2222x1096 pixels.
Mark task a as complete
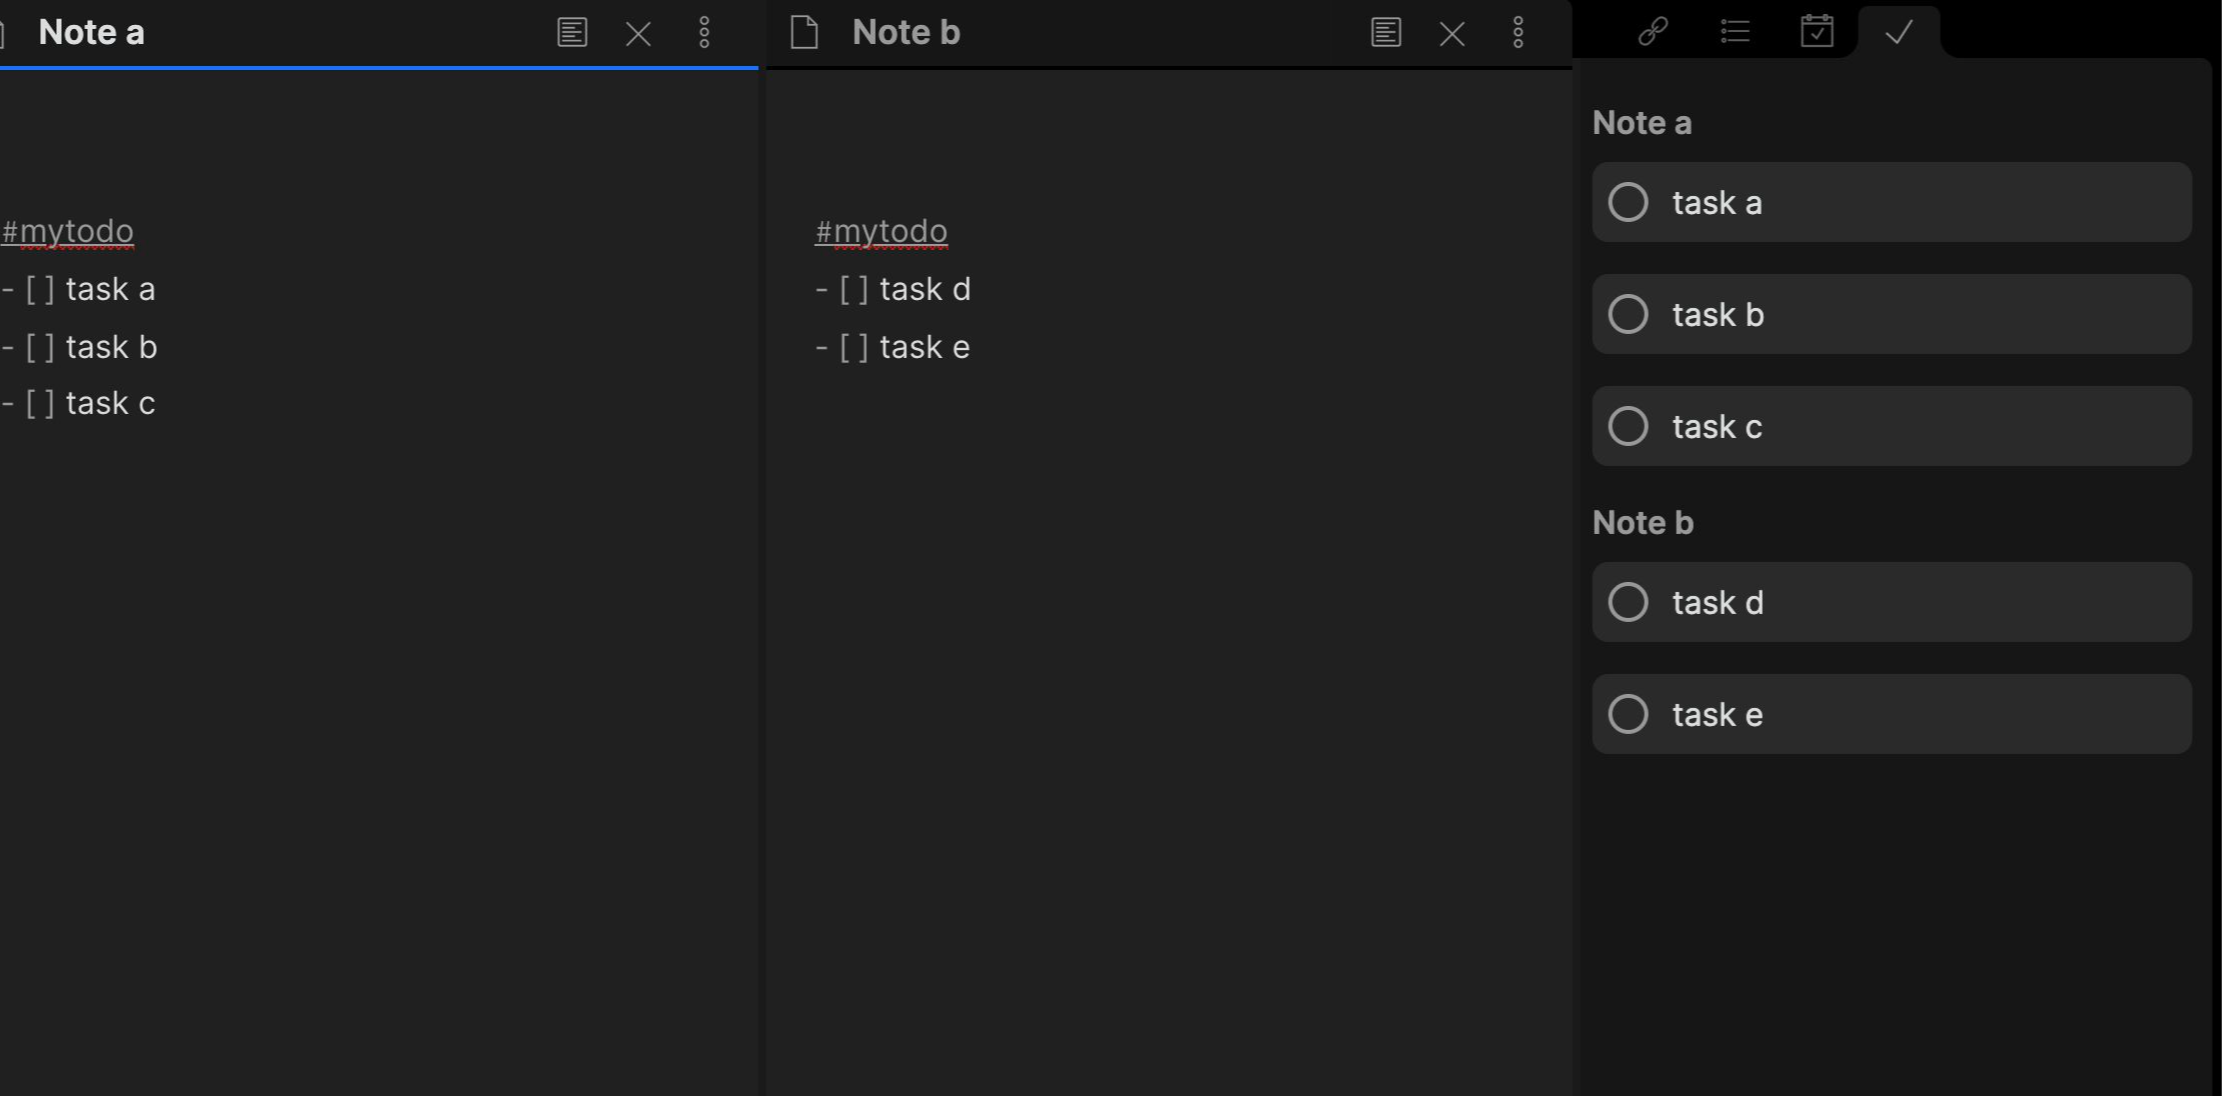click(x=1628, y=202)
